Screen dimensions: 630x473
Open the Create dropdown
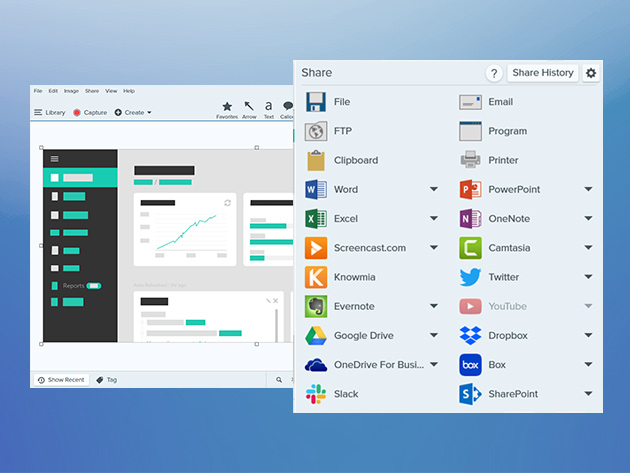[x=133, y=113]
